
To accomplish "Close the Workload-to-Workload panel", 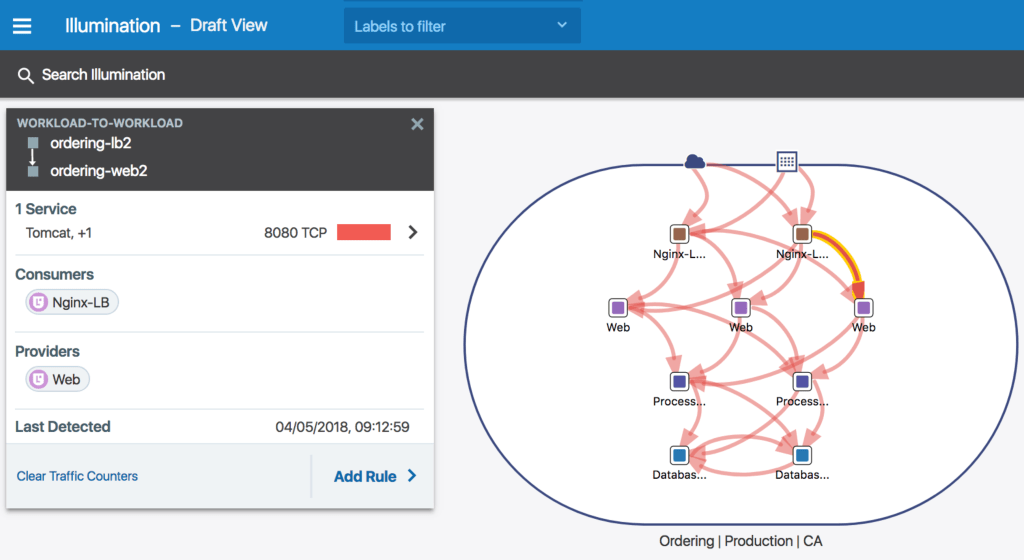I will (417, 124).
